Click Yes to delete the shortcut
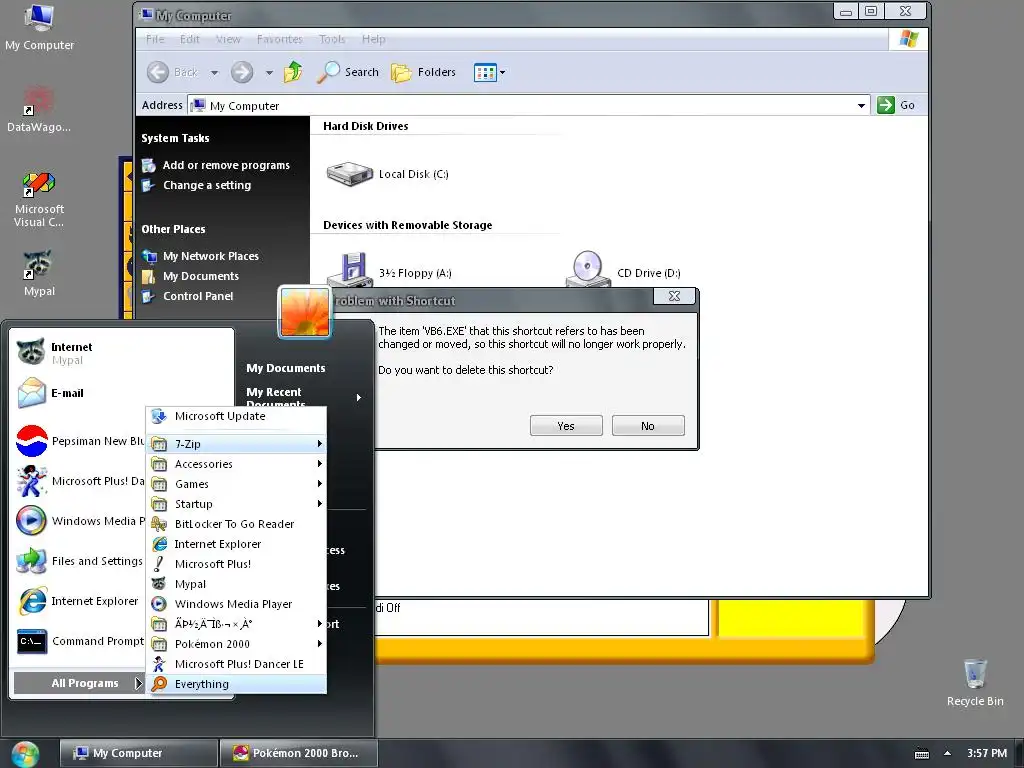This screenshot has height=768, width=1024. [566, 426]
